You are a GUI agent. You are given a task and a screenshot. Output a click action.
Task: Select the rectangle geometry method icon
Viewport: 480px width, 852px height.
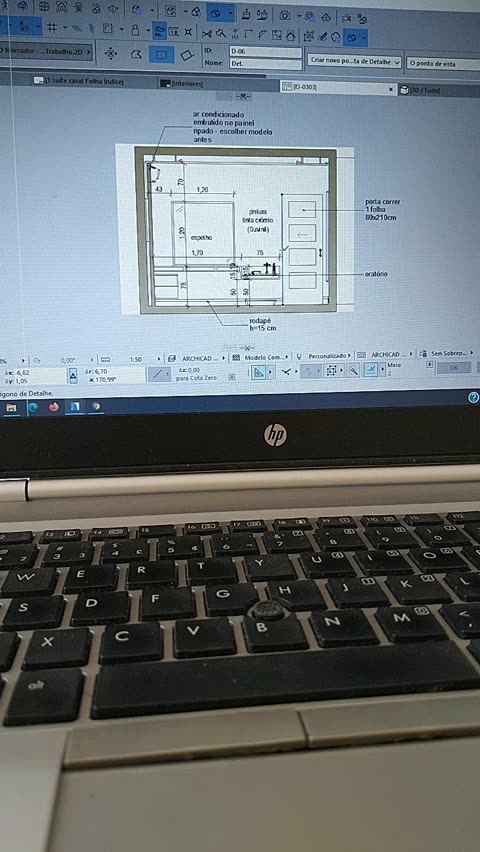[x=161, y=54]
